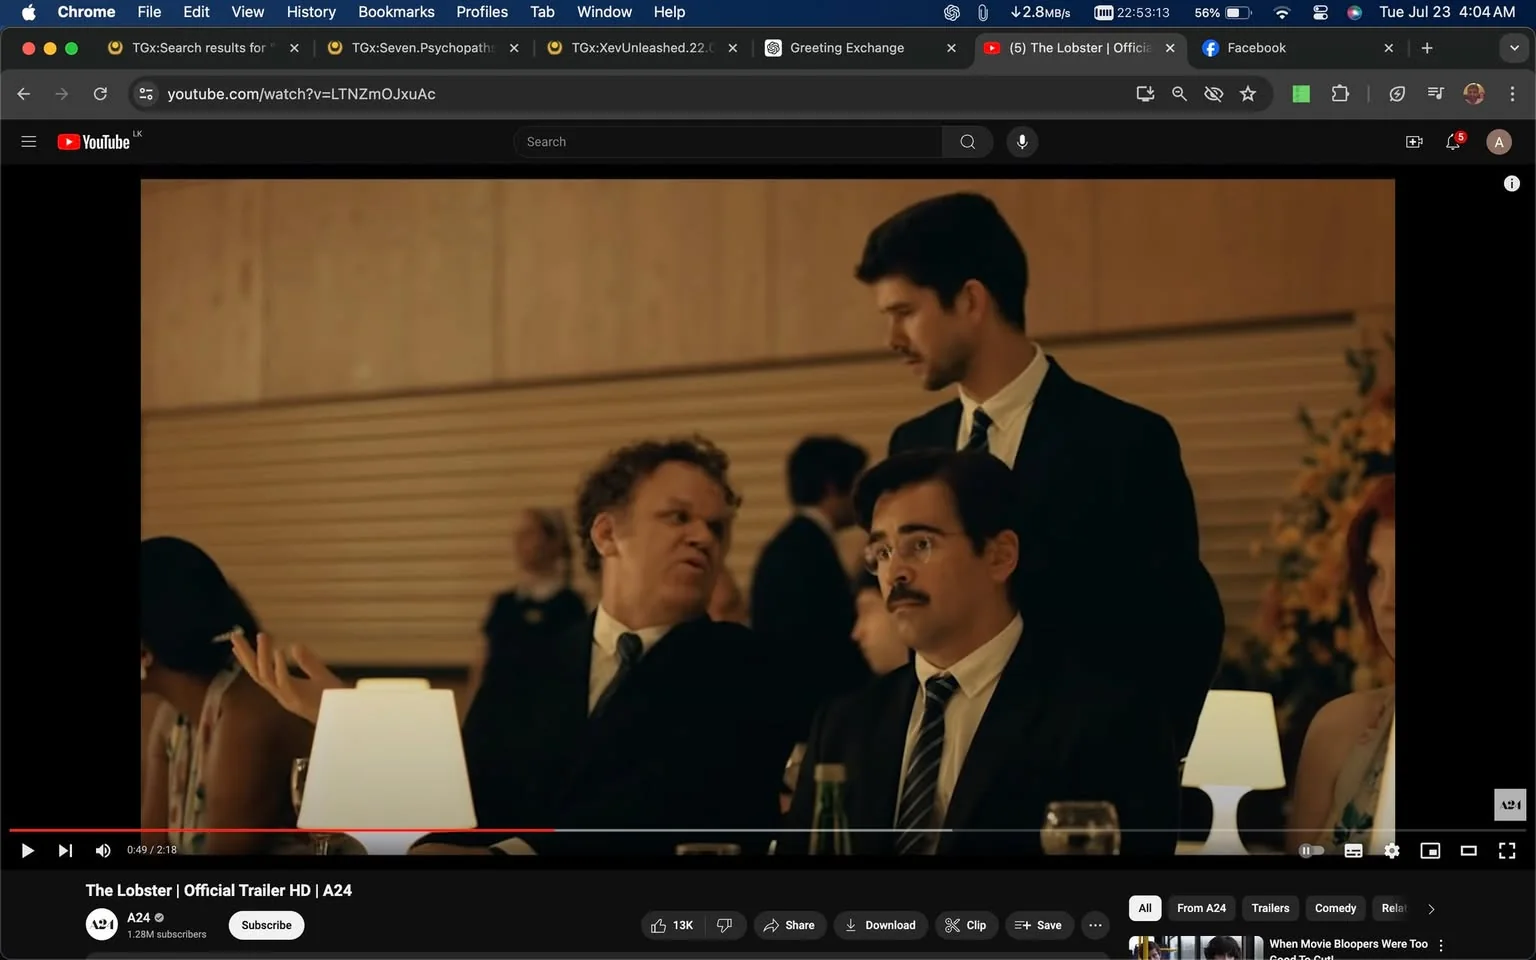Reload the page
Viewport: 1536px width, 960px height.
tap(100, 94)
